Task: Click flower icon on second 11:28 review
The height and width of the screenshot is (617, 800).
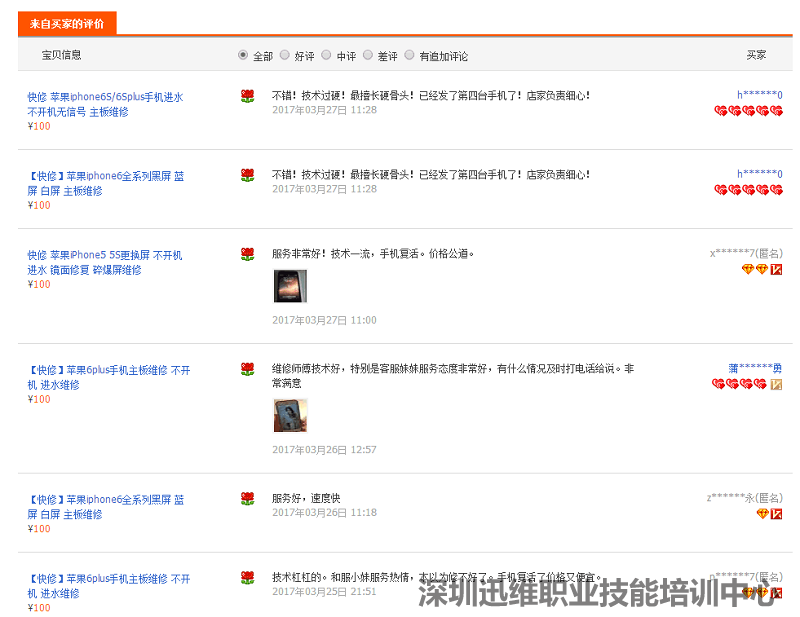Action: pyautogui.click(x=247, y=175)
